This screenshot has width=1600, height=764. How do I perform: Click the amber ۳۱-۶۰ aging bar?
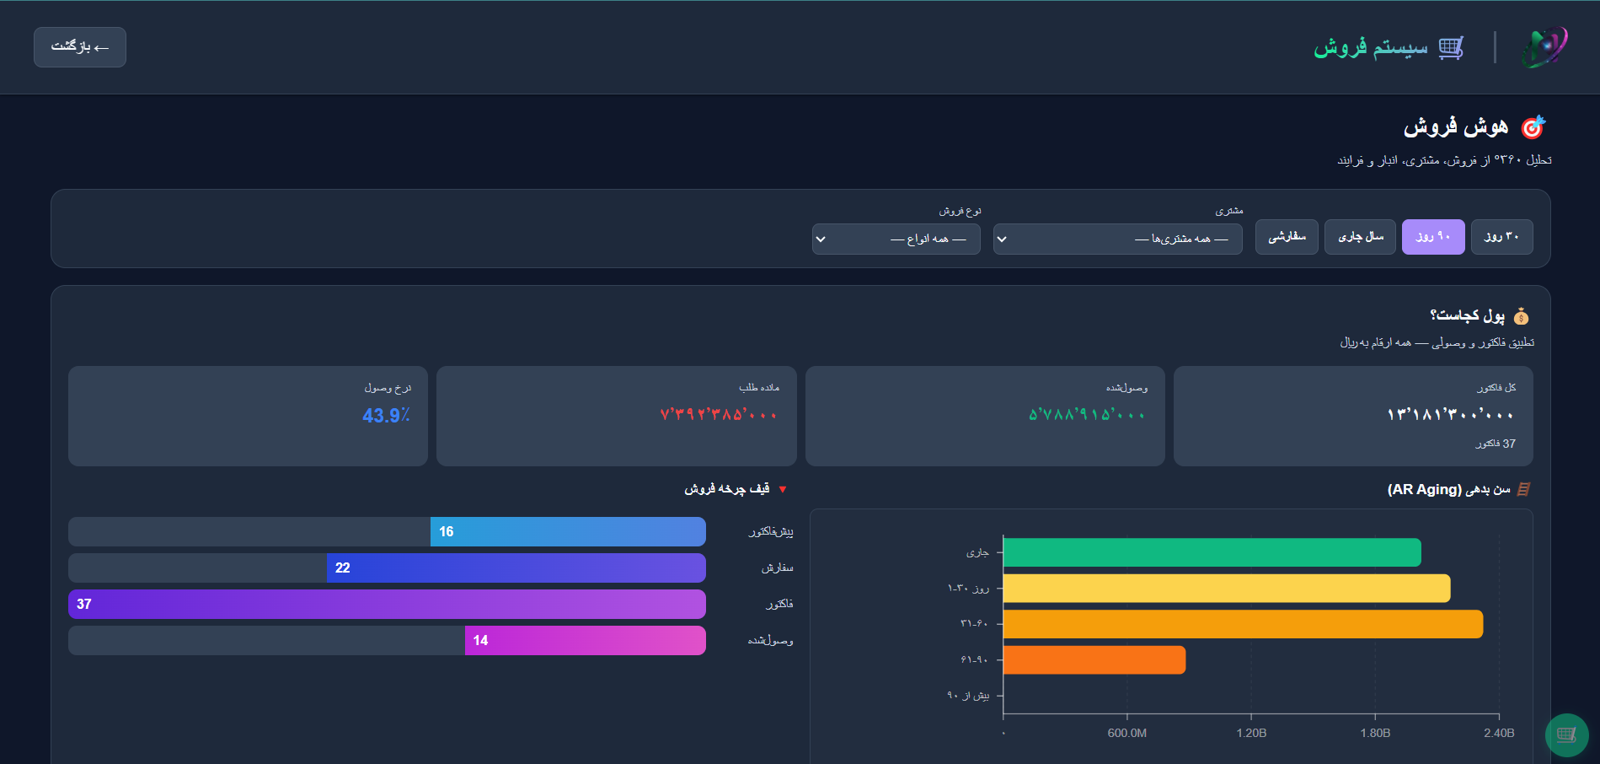(x=1243, y=624)
